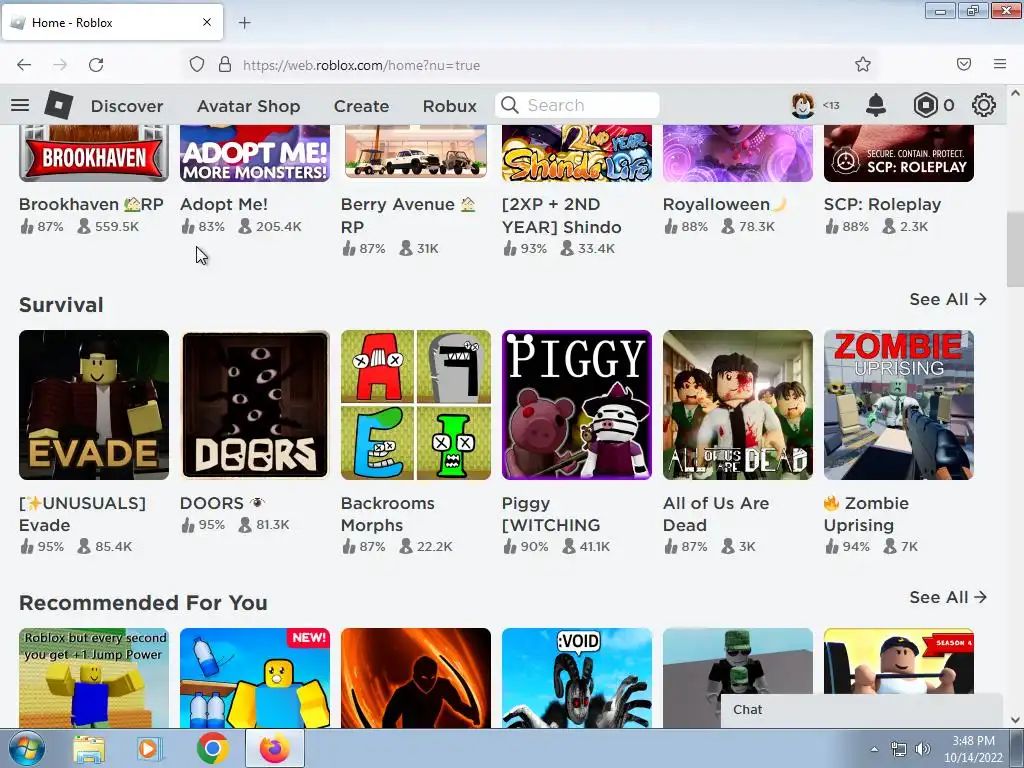Open Windows Explorer from taskbar

click(89, 748)
